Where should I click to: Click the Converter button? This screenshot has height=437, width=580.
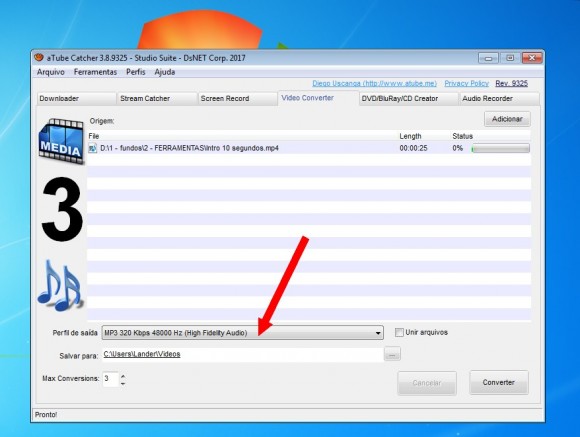[499, 383]
